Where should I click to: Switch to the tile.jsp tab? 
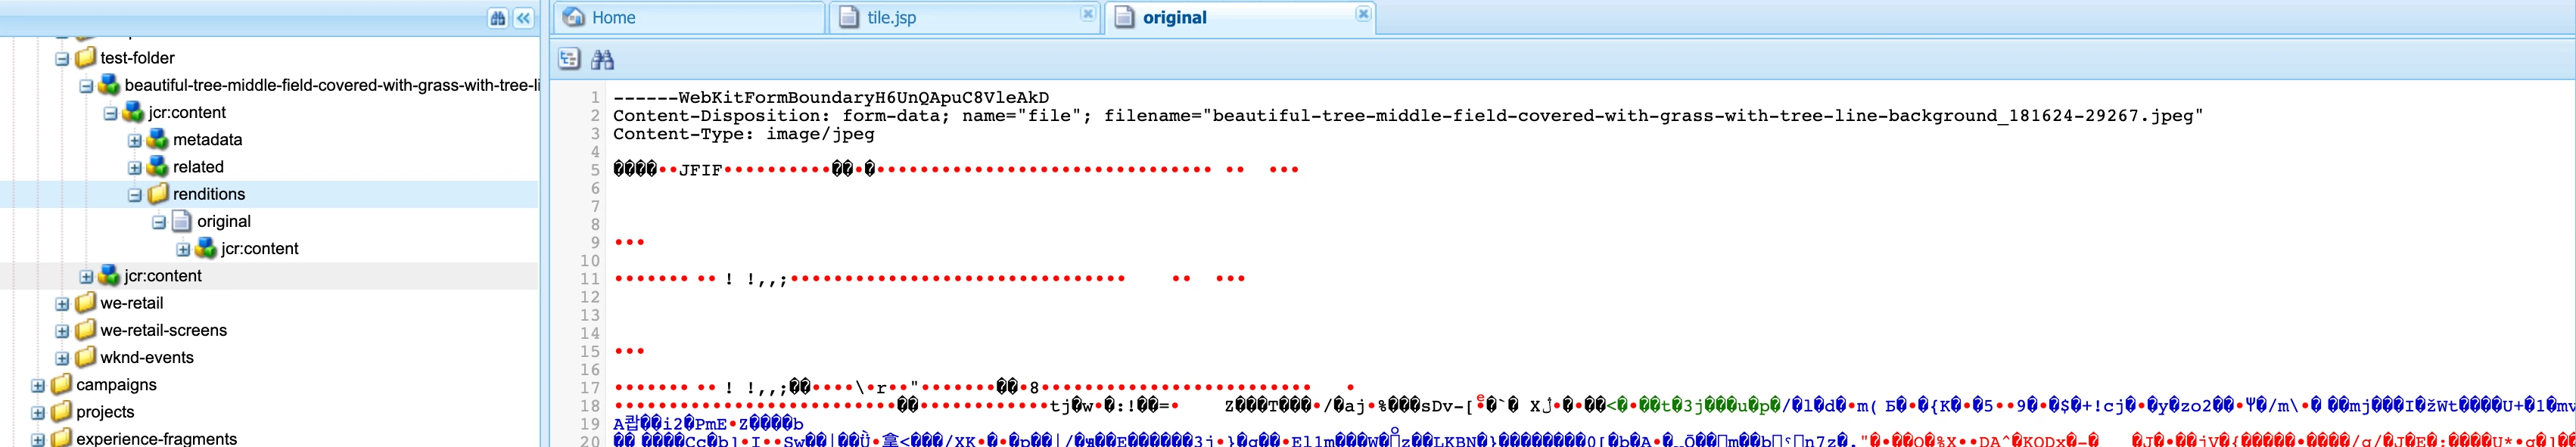click(x=965, y=17)
